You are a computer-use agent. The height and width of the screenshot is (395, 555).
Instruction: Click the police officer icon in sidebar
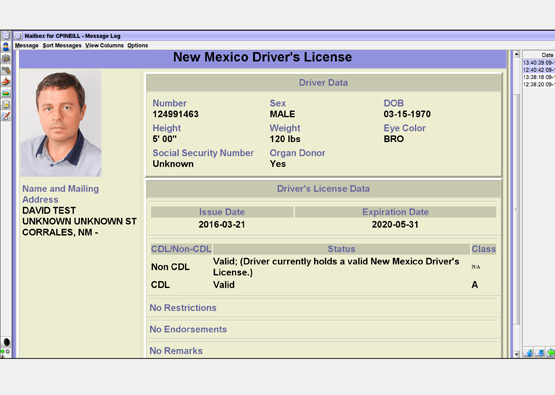(6, 46)
